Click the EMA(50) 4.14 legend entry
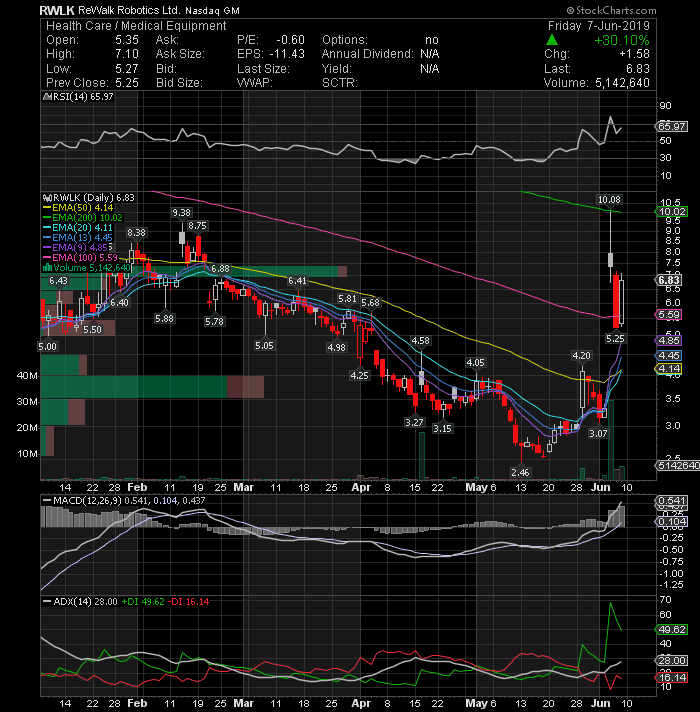Image resolution: width=700 pixels, height=712 pixels. [x=78, y=208]
